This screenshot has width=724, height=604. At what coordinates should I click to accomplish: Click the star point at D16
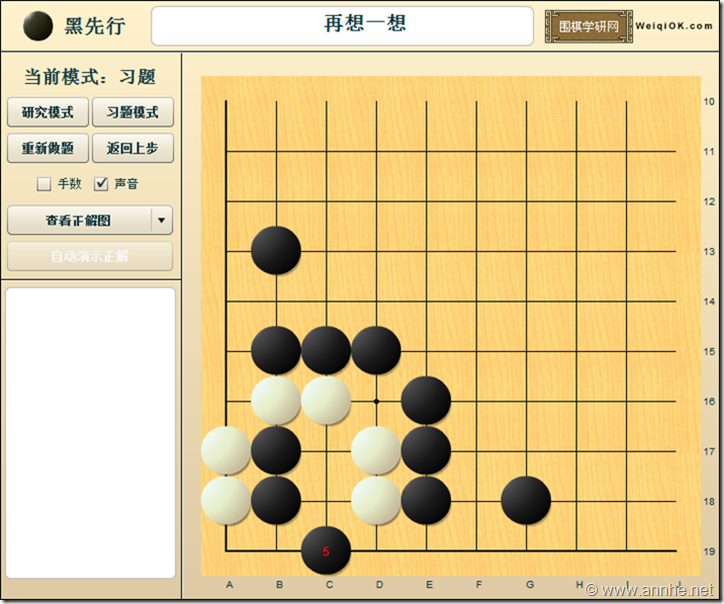click(376, 400)
